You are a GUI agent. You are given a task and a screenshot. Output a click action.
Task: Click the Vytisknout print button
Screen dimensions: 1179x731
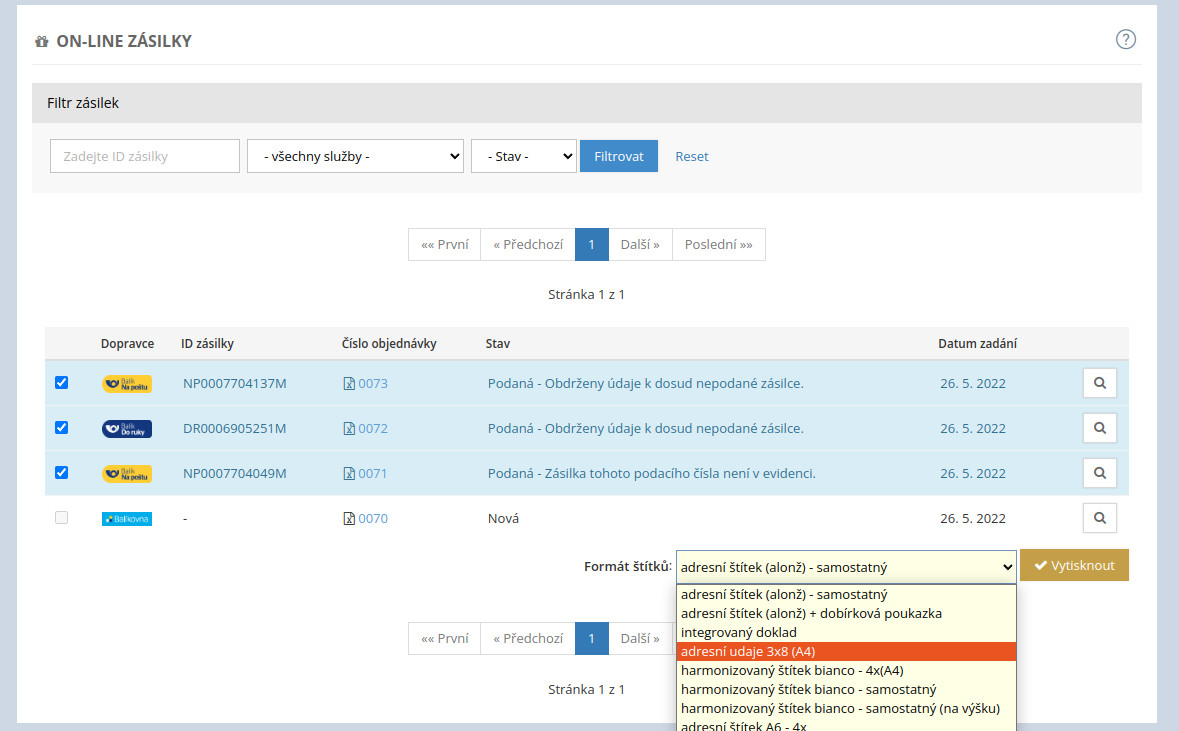[1074, 565]
